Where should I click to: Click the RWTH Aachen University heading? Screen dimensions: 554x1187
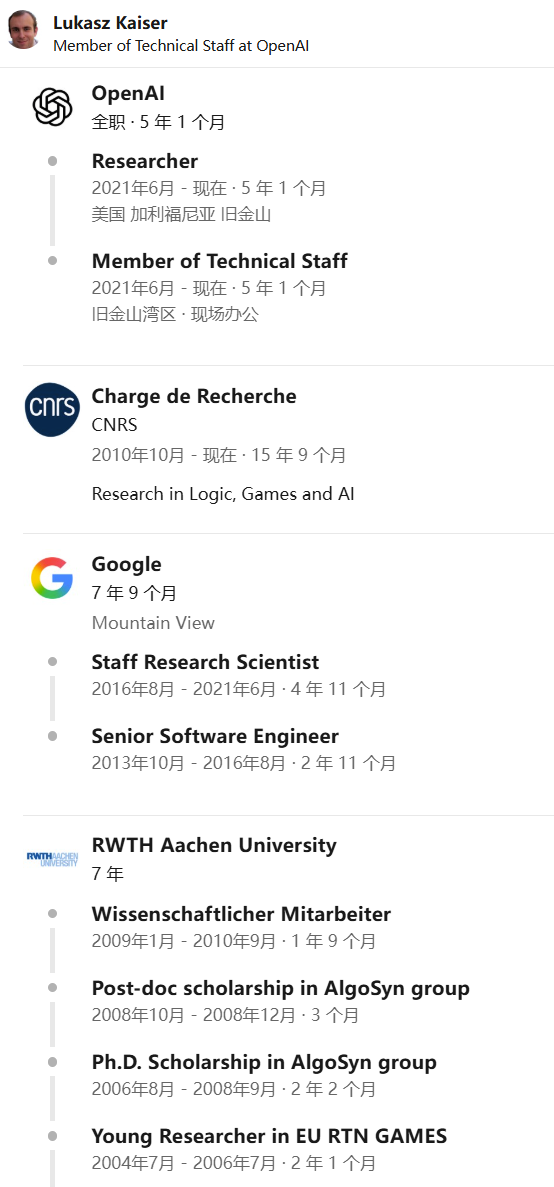click(214, 845)
